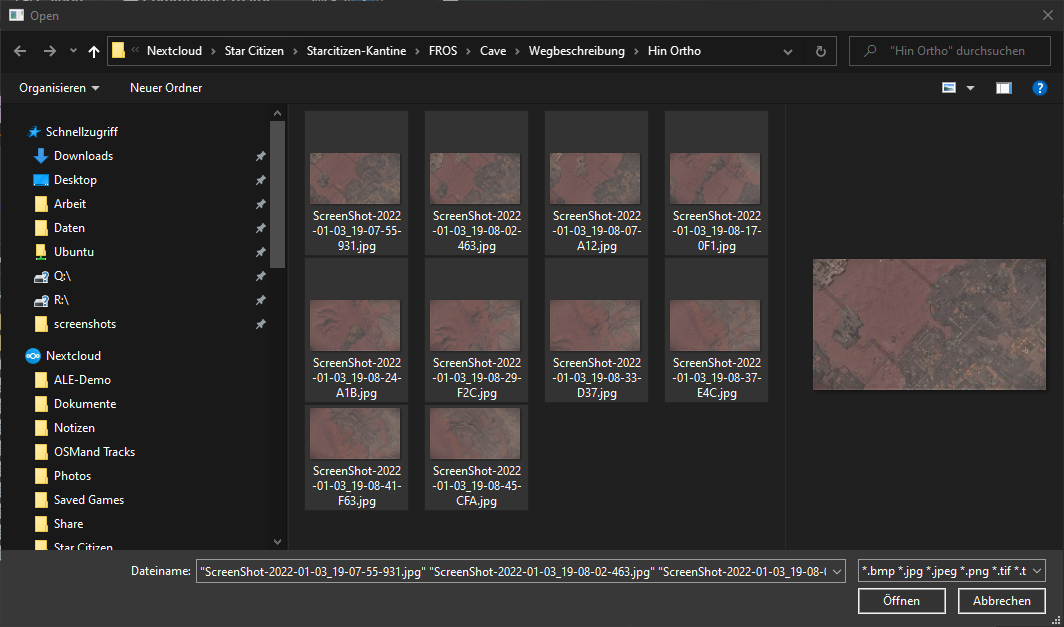Image resolution: width=1064 pixels, height=627 pixels.
Task: Select the Nextcloud cloud icon entry
Action: point(72,356)
